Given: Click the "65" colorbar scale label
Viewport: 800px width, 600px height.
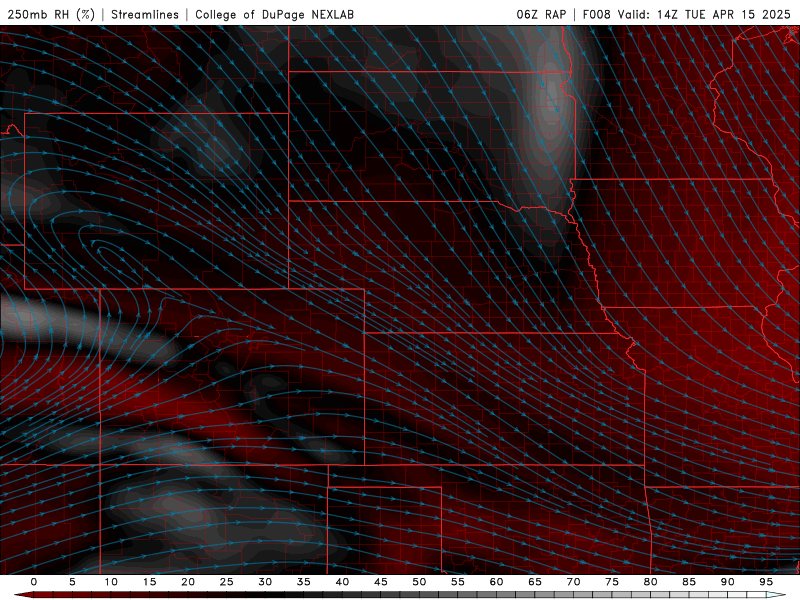Looking at the screenshot, I should coord(535,582).
